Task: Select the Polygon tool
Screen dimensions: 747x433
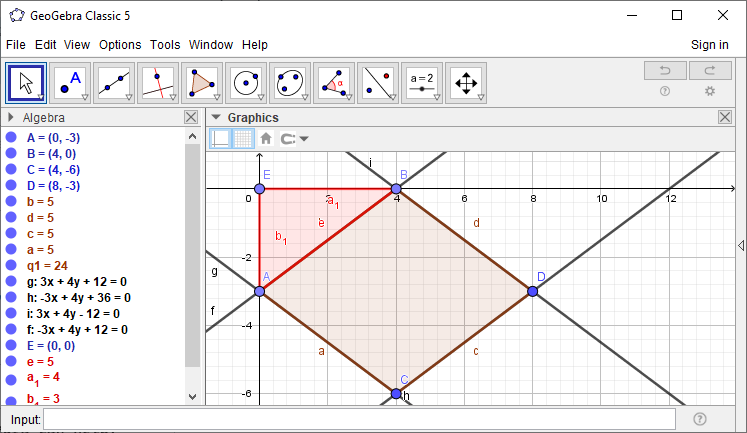Action: [202, 83]
